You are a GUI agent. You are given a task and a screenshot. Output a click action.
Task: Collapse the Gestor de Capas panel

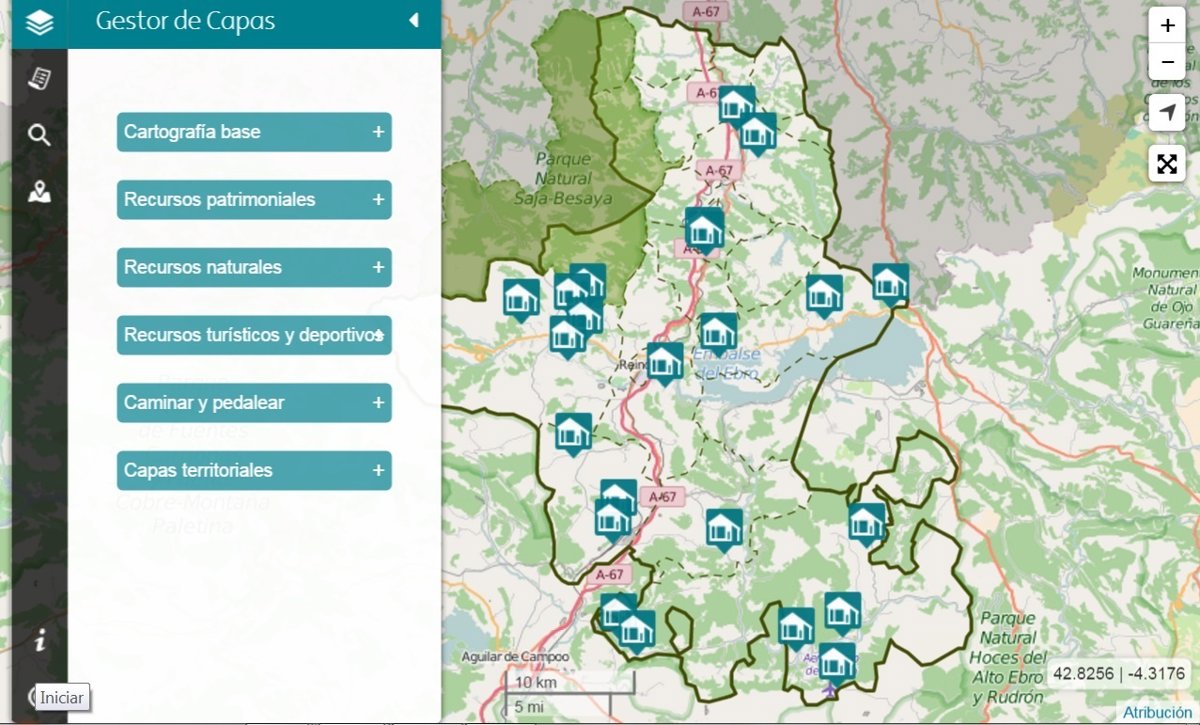click(x=414, y=21)
